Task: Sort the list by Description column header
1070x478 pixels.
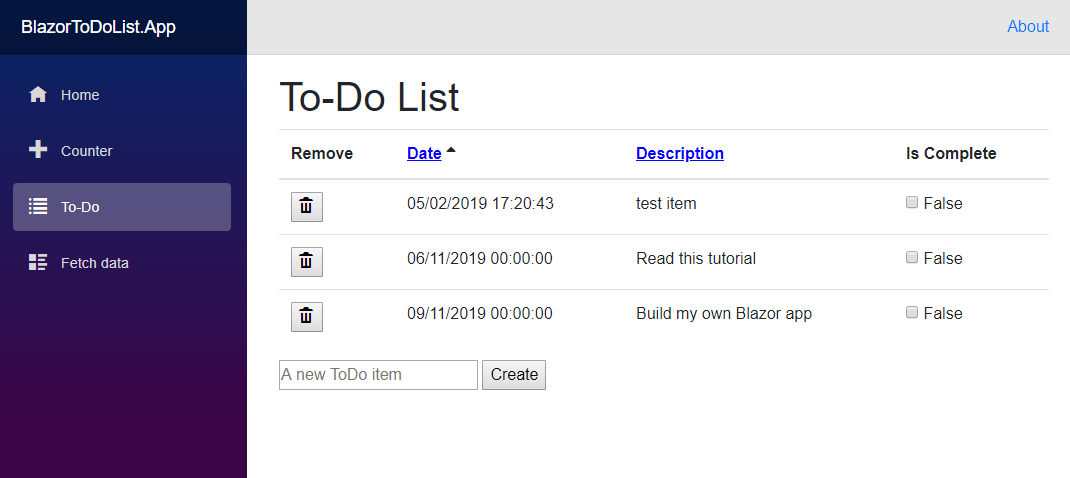Action: [680, 154]
